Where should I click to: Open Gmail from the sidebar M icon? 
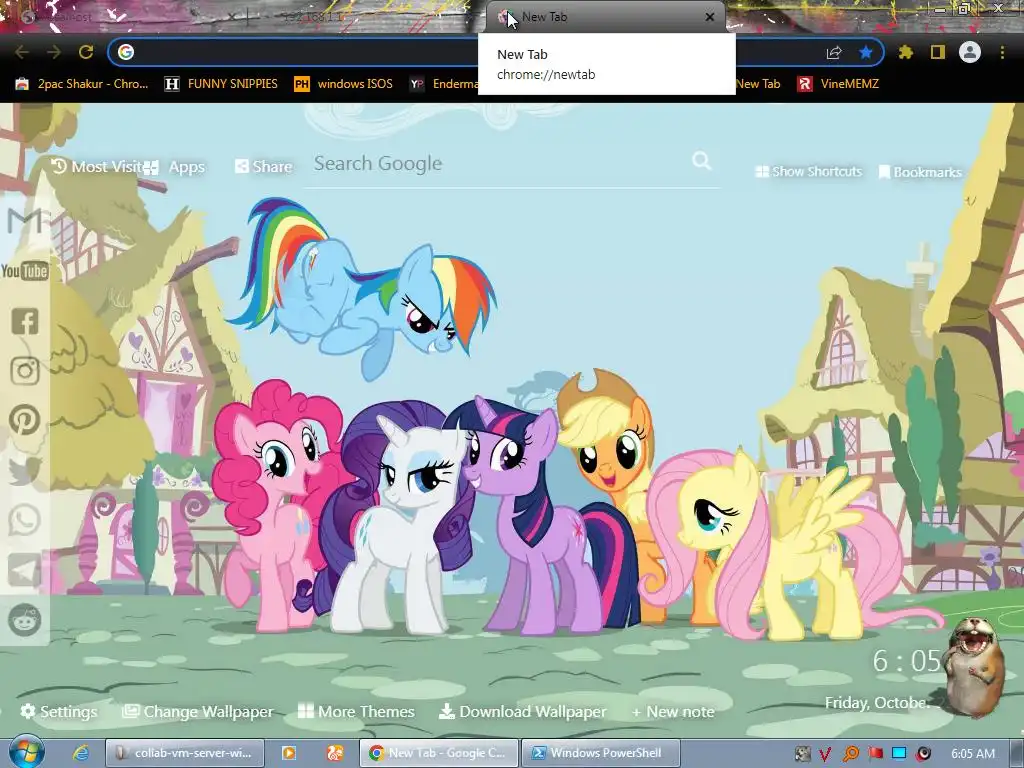click(x=25, y=221)
